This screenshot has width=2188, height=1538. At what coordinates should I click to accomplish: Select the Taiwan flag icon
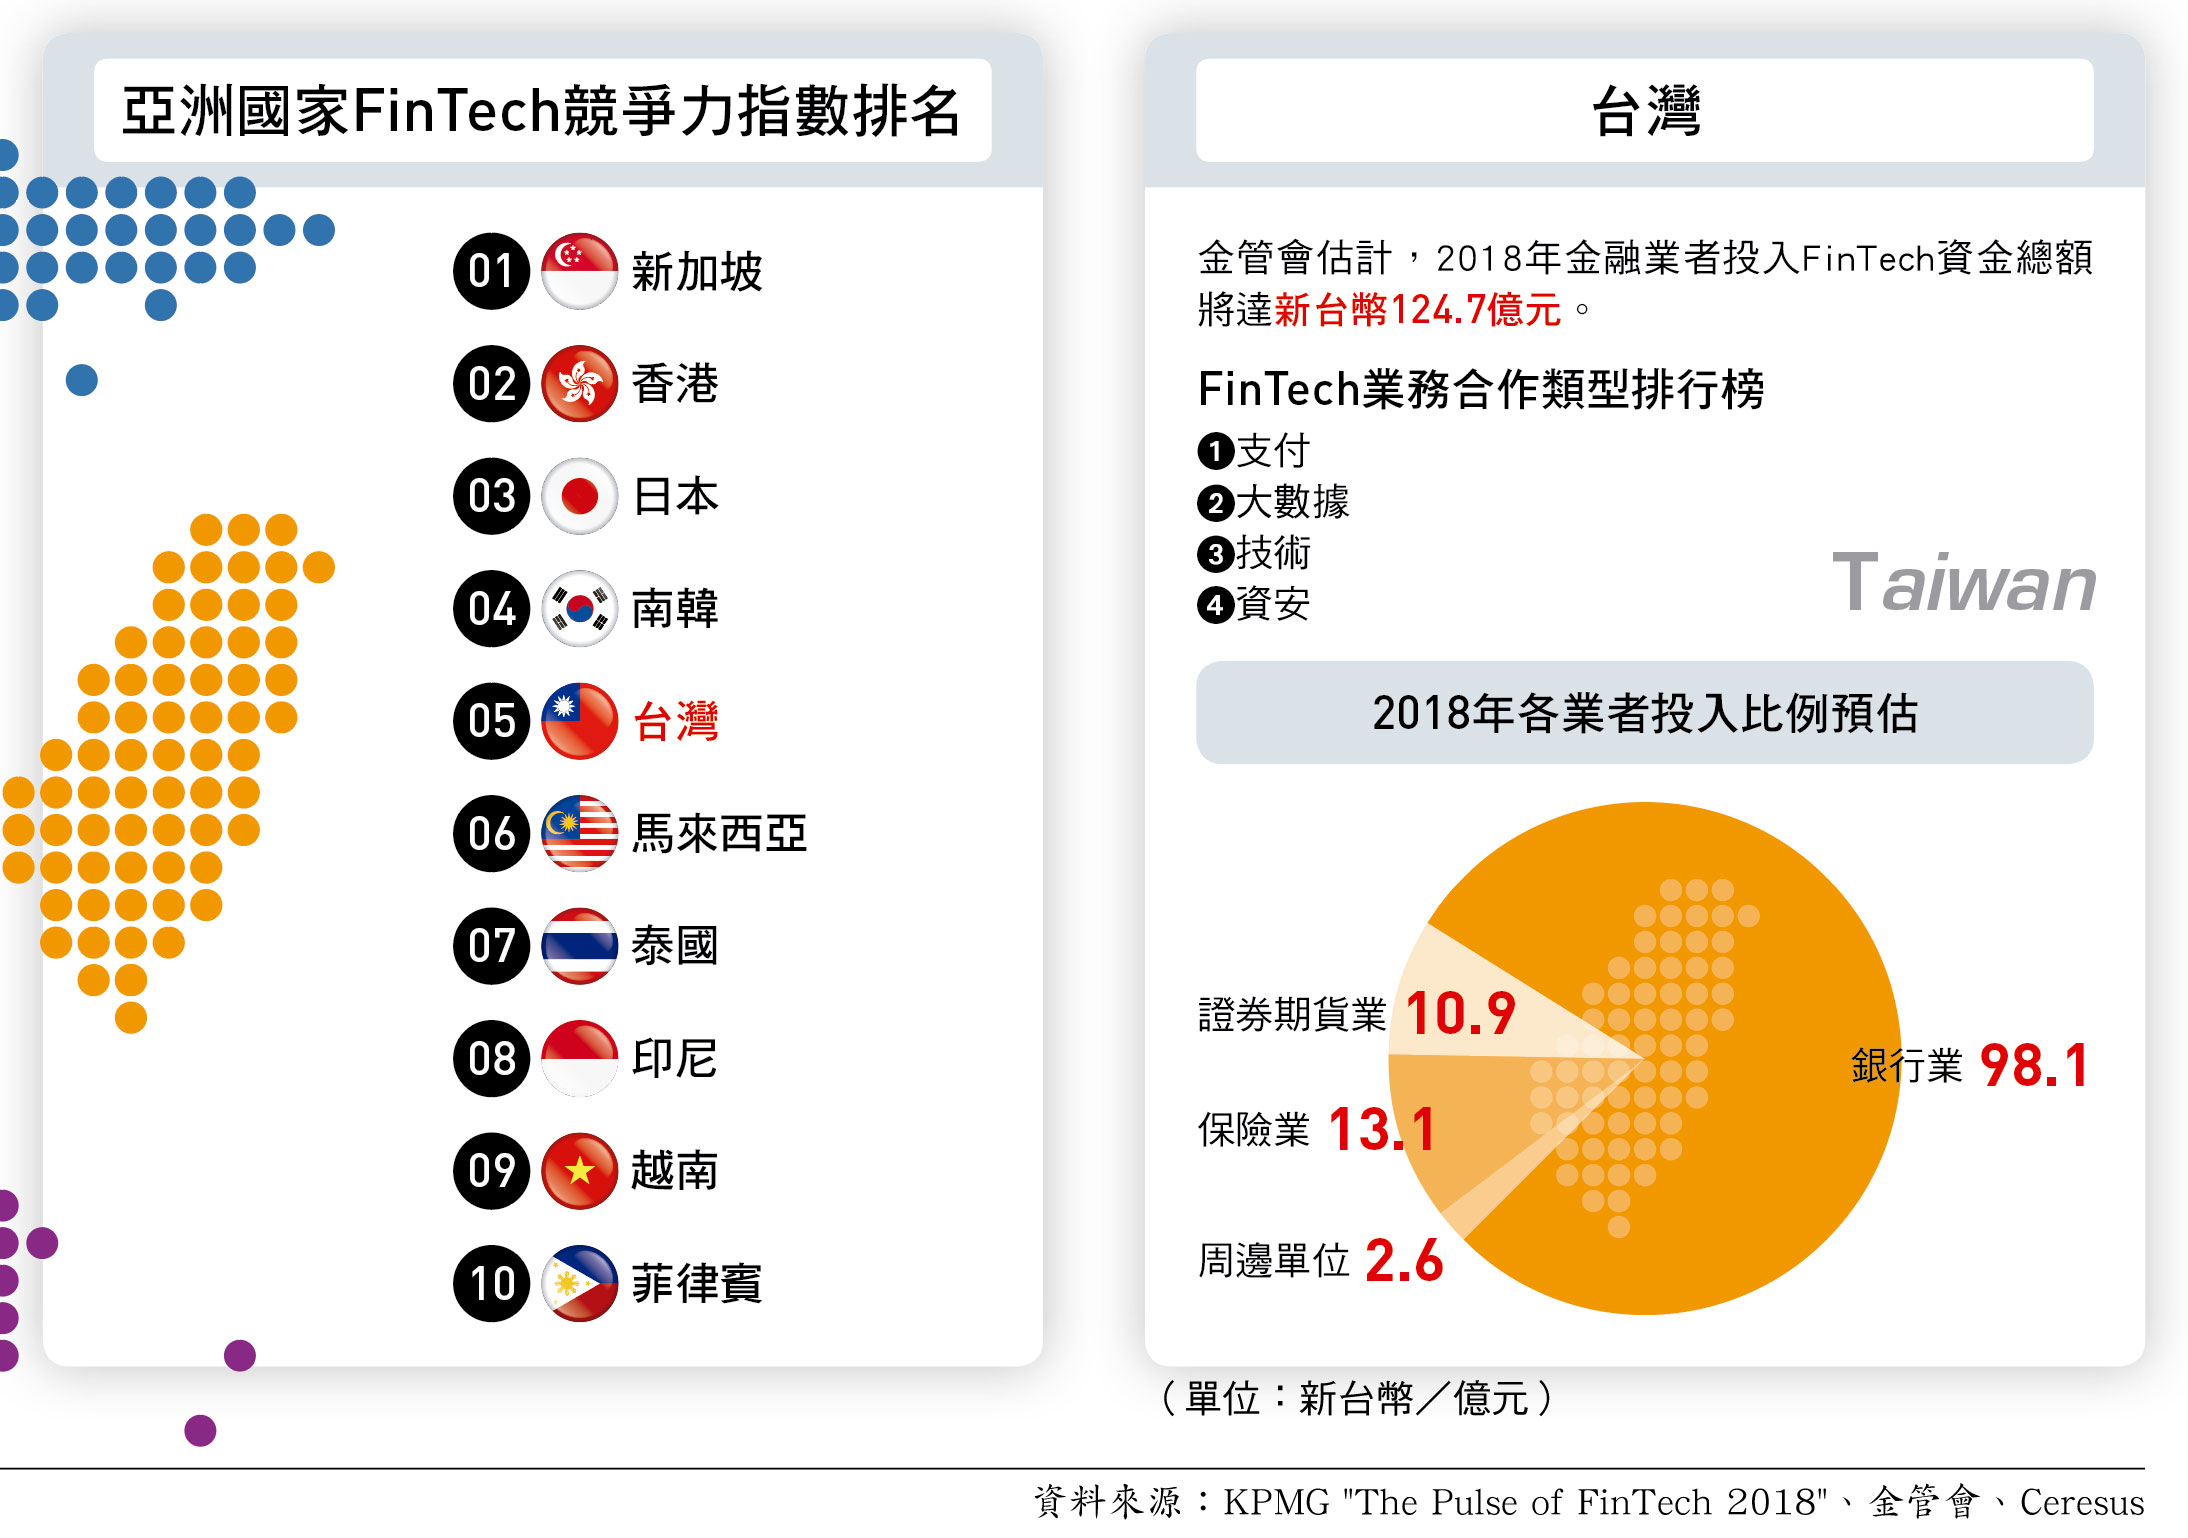[579, 721]
